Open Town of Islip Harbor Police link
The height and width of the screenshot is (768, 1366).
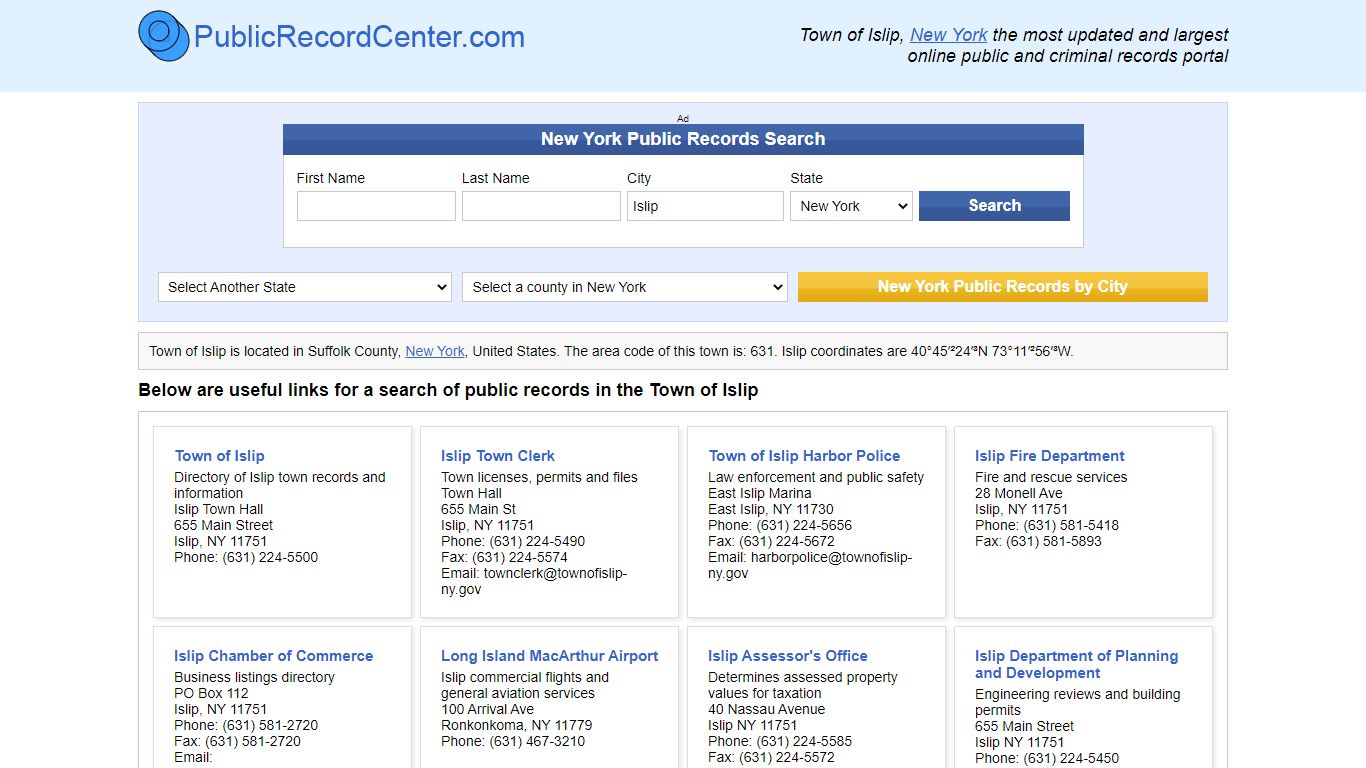[x=804, y=456]
